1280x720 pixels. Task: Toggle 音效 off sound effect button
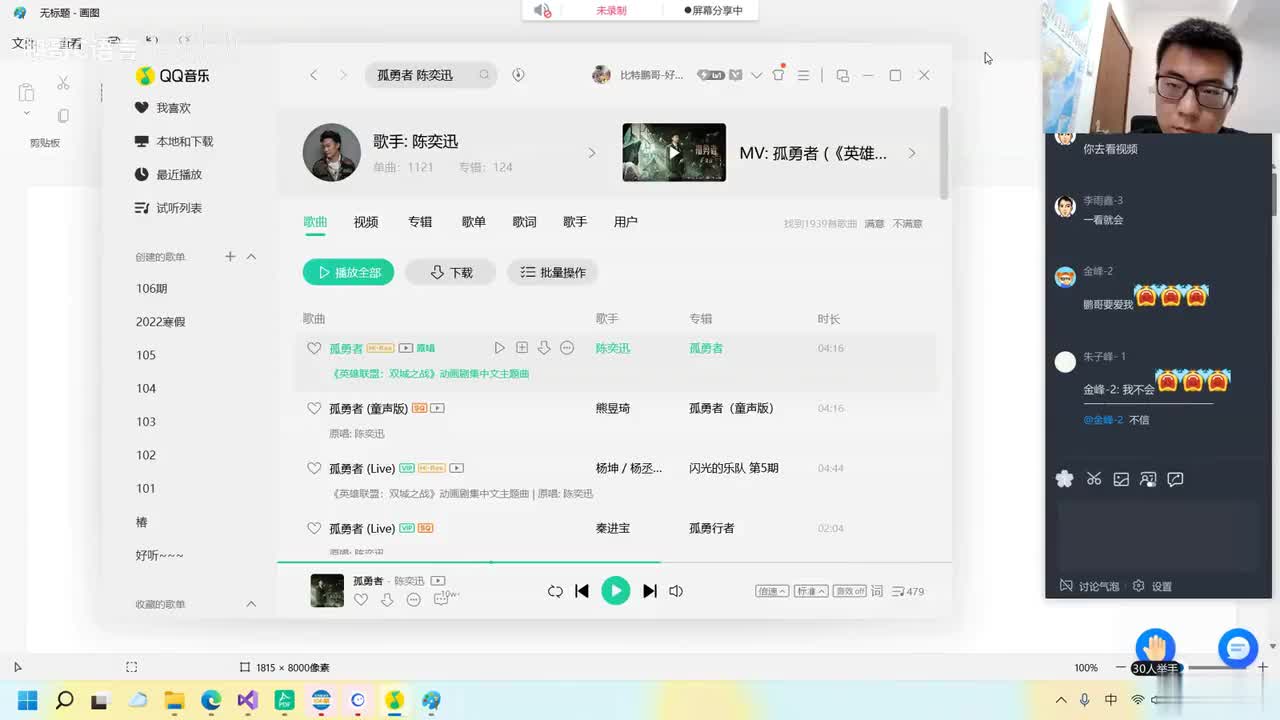coord(850,591)
